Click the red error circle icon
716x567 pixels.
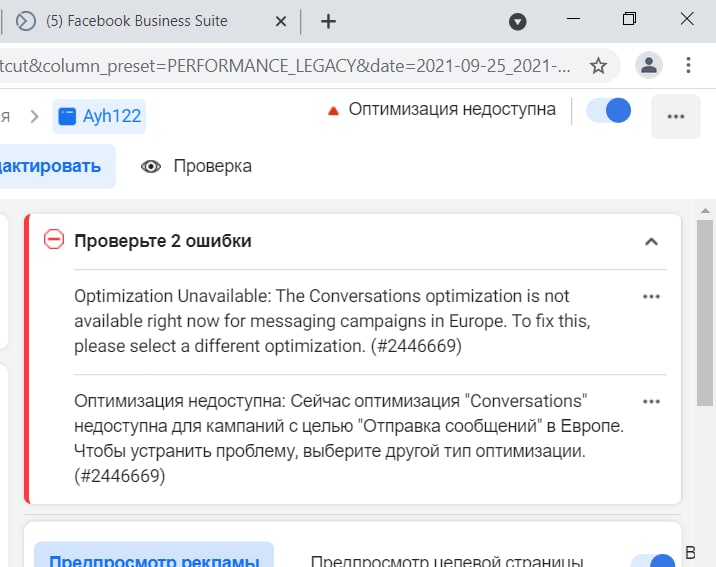54,240
